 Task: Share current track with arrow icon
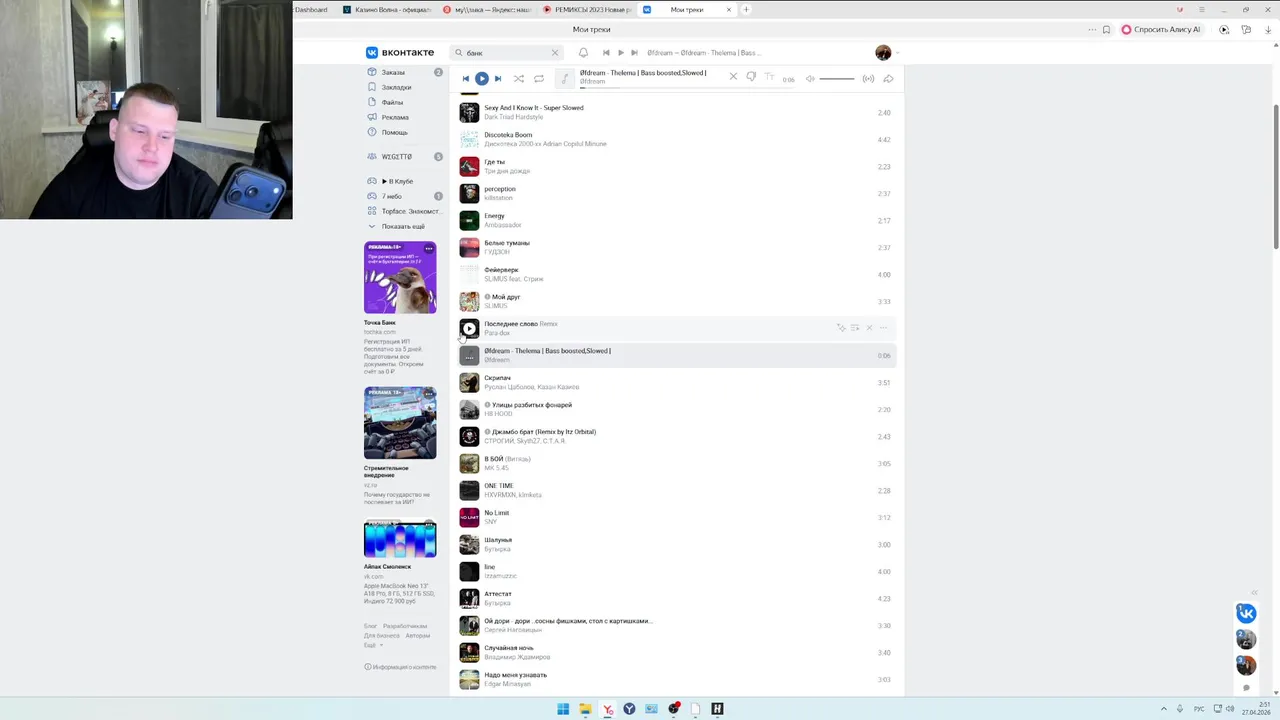tap(888, 78)
